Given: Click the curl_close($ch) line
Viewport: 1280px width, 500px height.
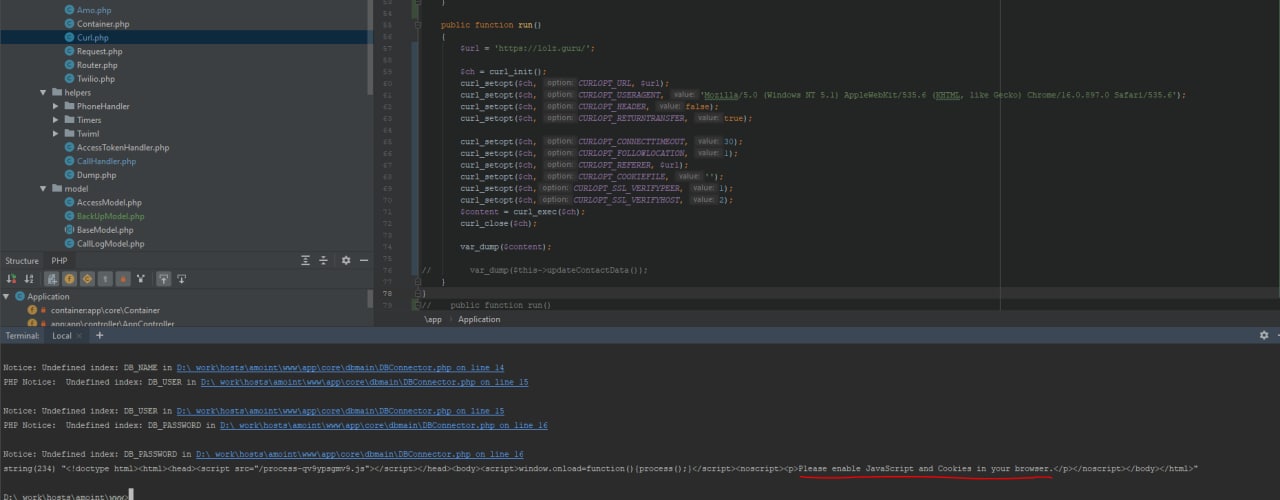Looking at the screenshot, I should 498,223.
